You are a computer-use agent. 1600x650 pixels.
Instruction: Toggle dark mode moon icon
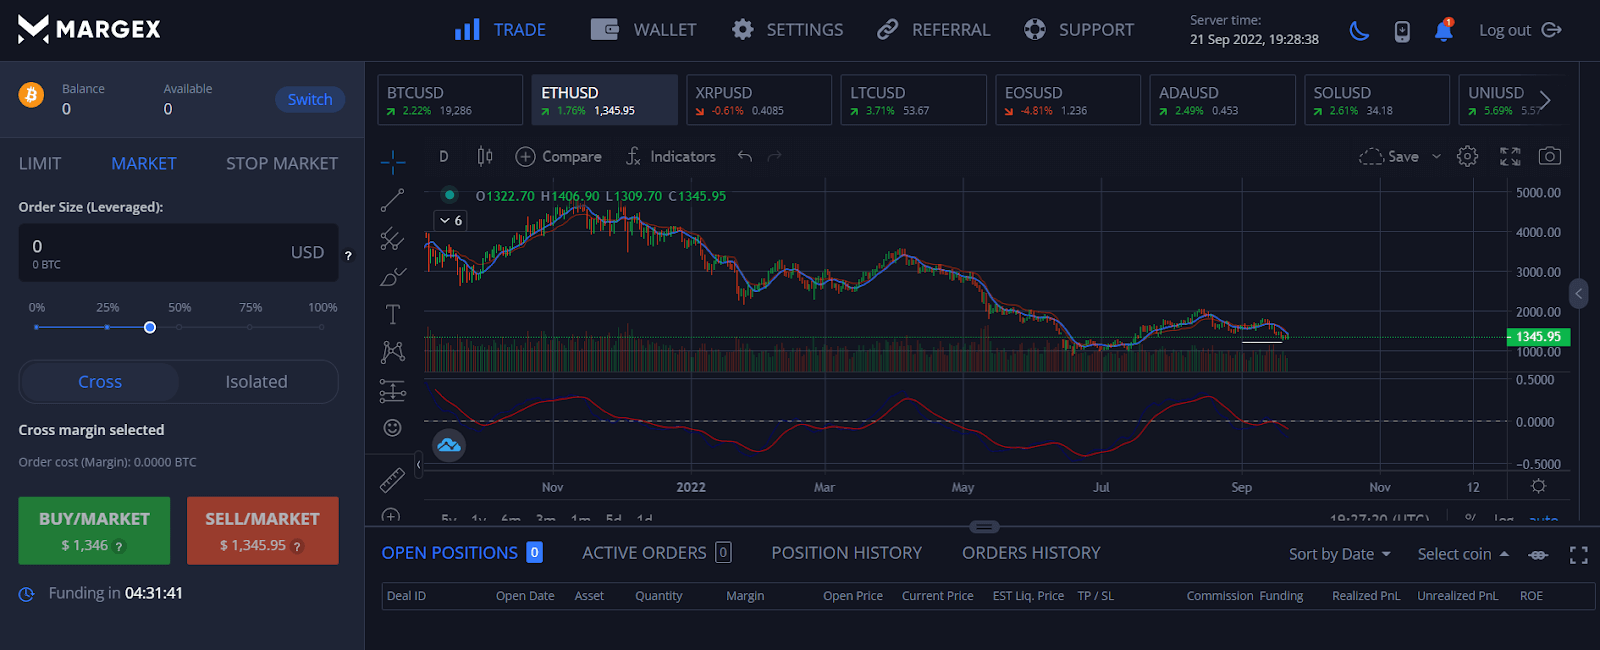[1359, 31]
